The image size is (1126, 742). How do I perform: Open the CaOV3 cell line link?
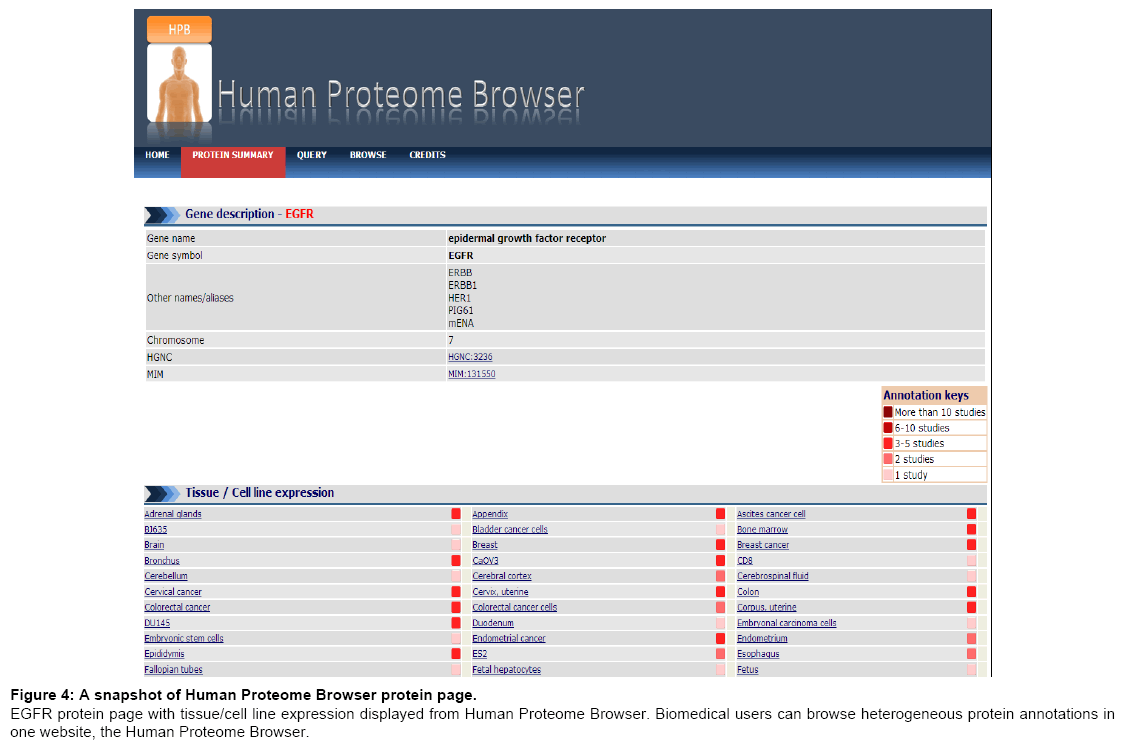pos(485,561)
